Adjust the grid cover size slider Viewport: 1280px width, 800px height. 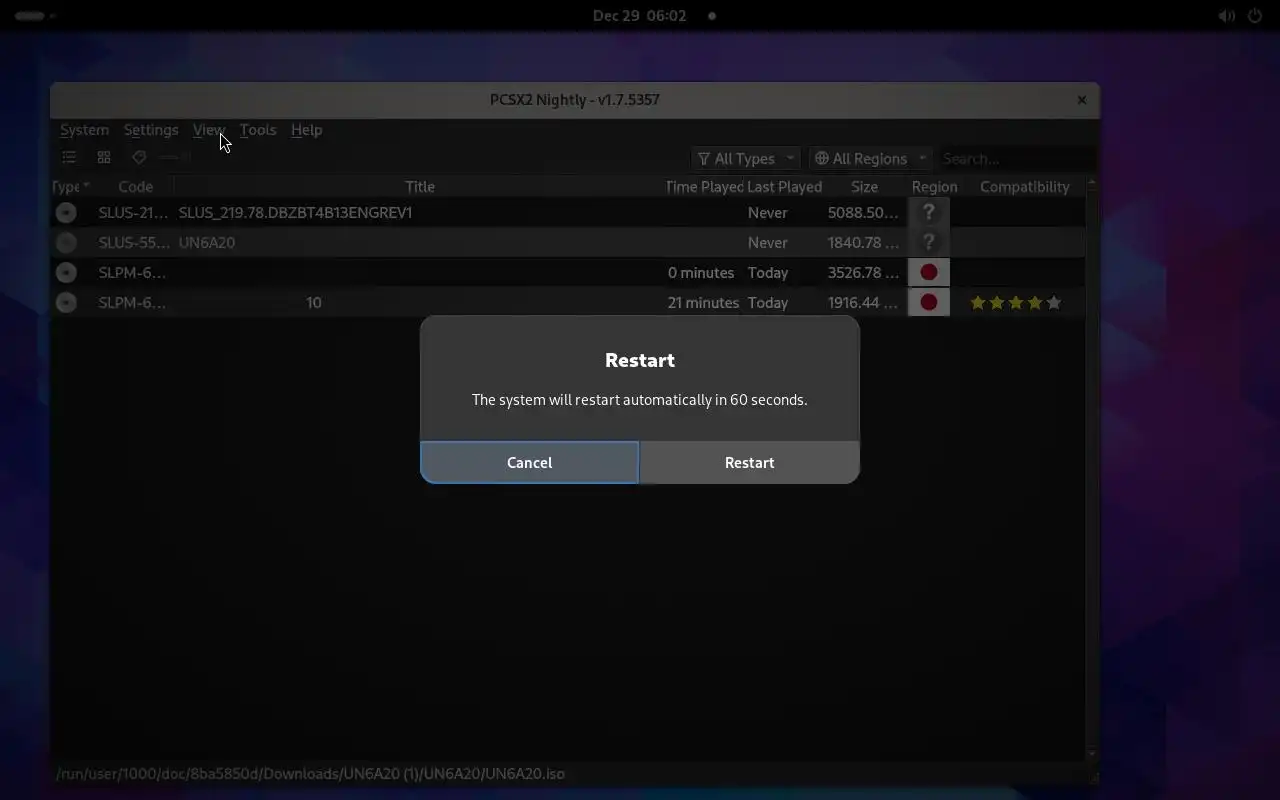point(174,157)
